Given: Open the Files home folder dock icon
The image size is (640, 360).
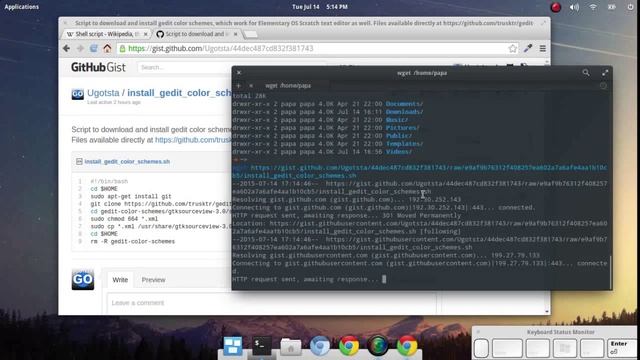Looking at the screenshot, I should point(291,346).
